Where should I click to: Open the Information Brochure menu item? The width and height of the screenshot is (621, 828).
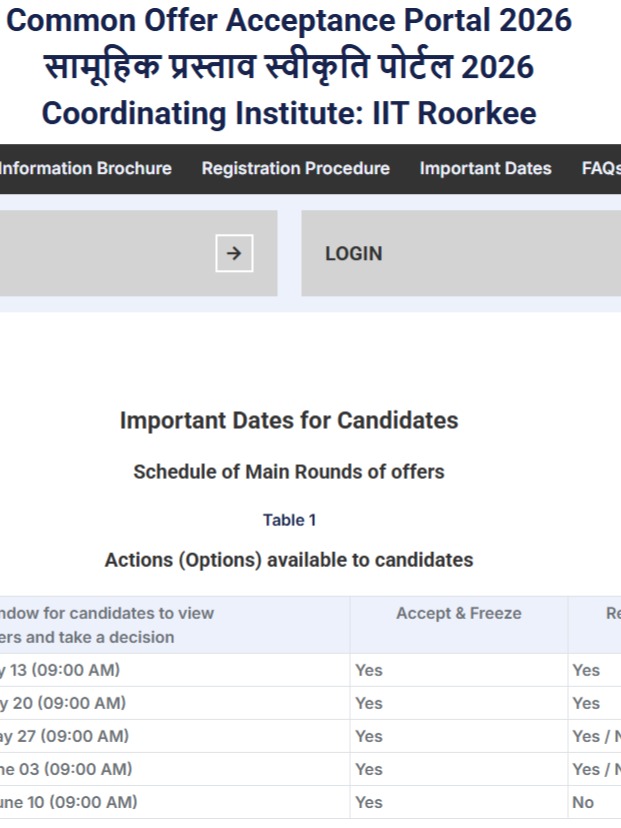[85, 168]
